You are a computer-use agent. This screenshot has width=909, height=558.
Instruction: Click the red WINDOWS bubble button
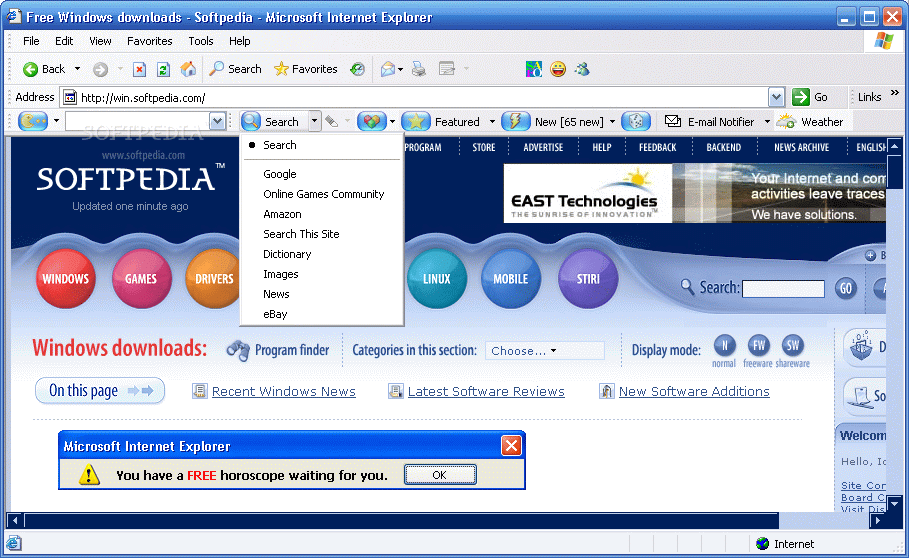(x=66, y=279)
